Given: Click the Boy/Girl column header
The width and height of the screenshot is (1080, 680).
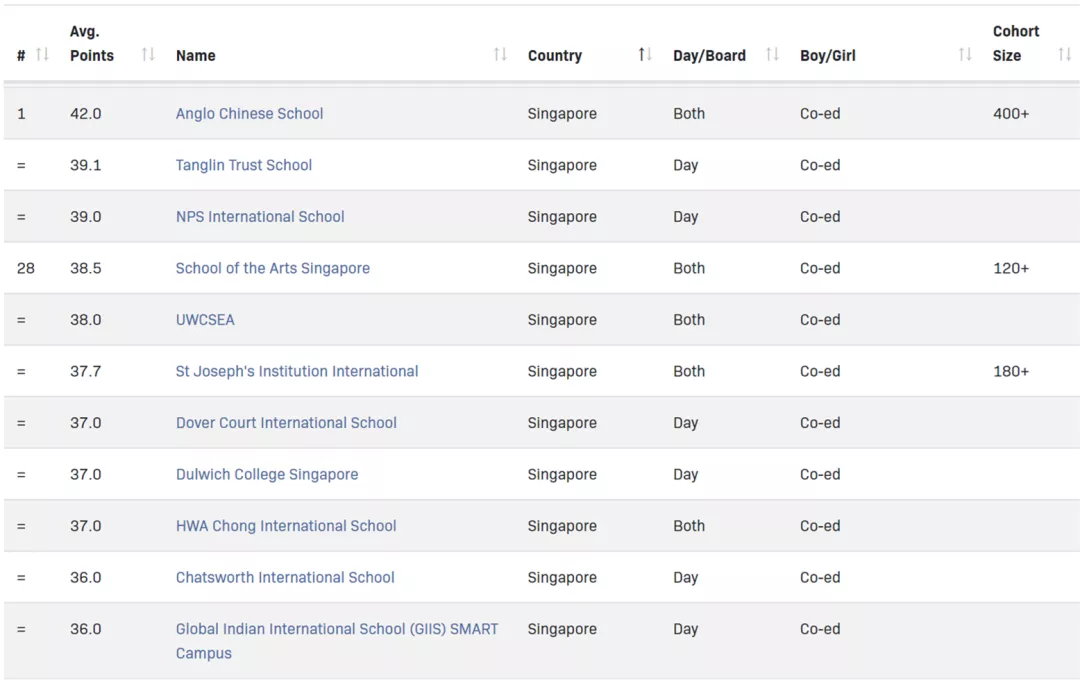Looking at the screenshot, I should [x=827, y=56].
